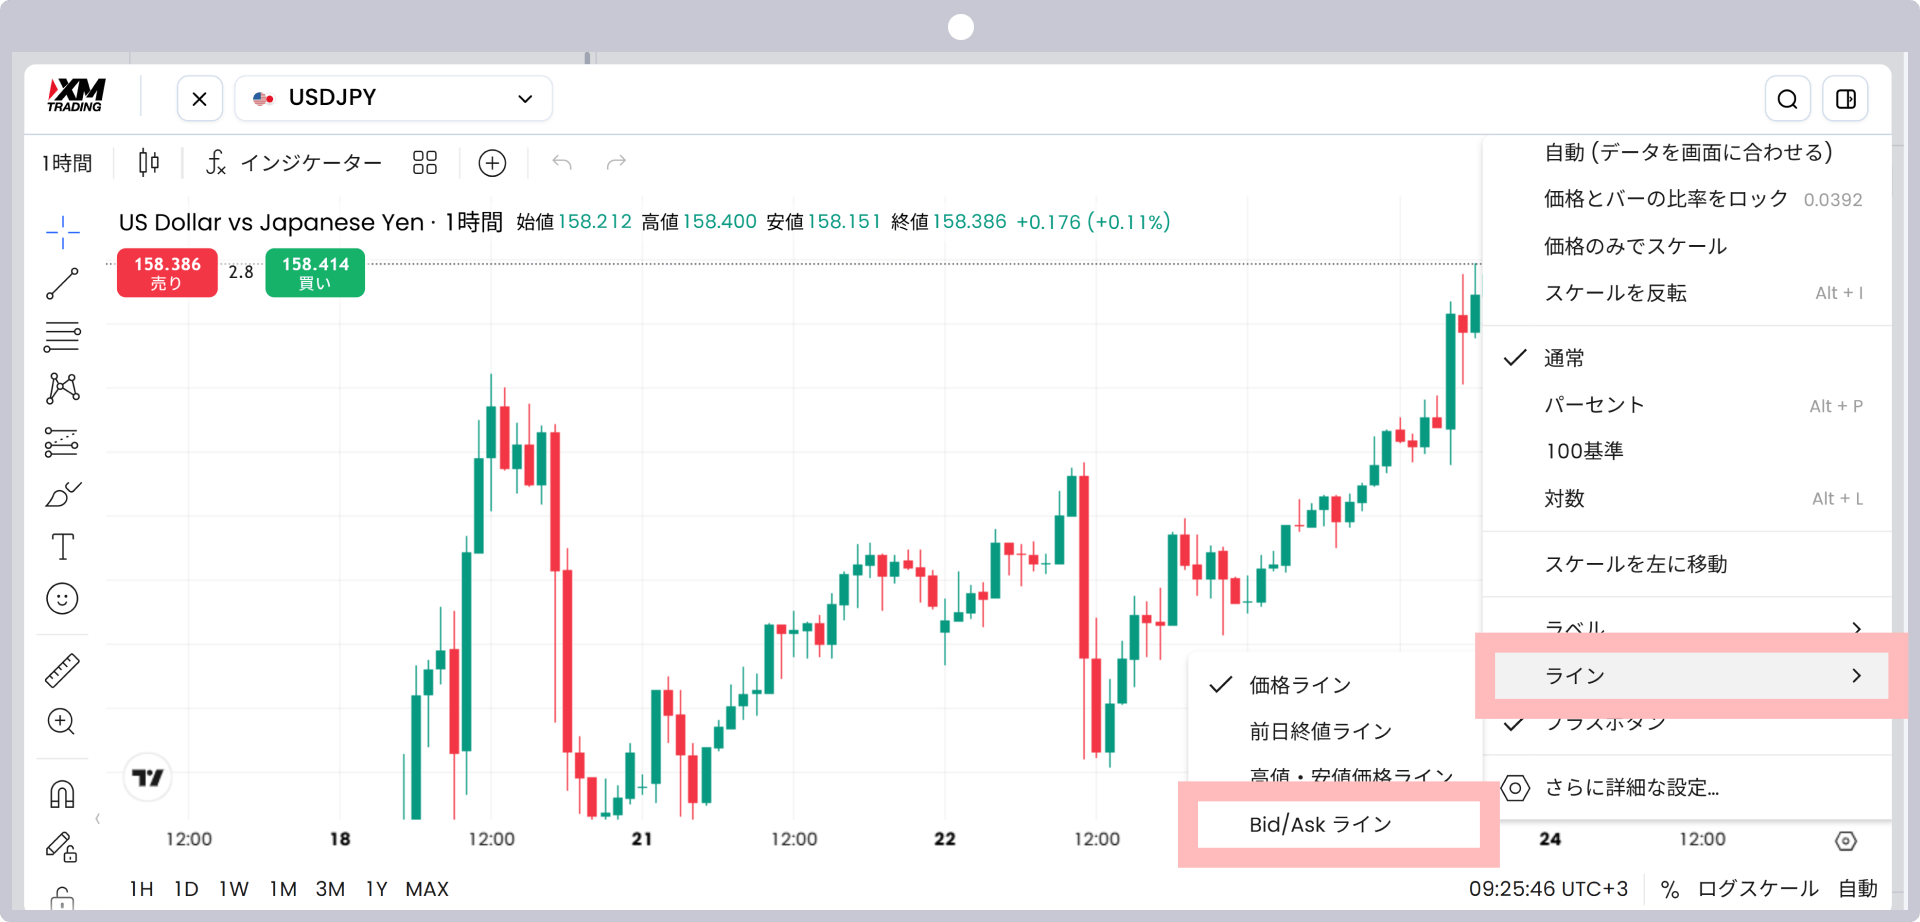The width and height of the screenshot is (1920, 922).
Task: Enable 前日終値ライン option
Action: click(x=1334, y=731)
